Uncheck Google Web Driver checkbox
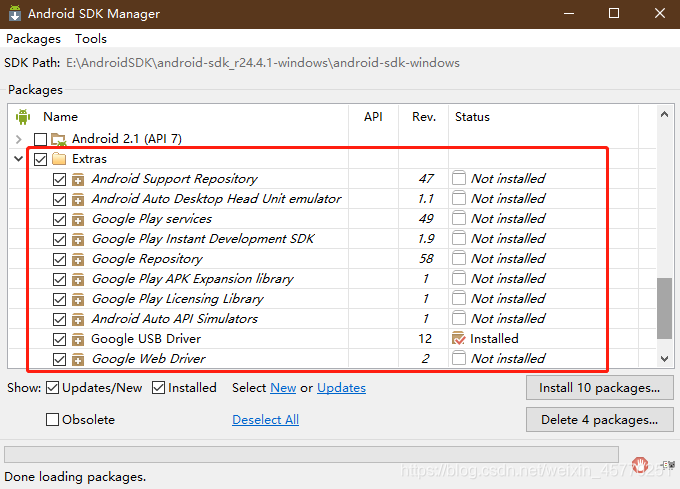The height and width of the screenshot is (489, 680). click(59, 359)
